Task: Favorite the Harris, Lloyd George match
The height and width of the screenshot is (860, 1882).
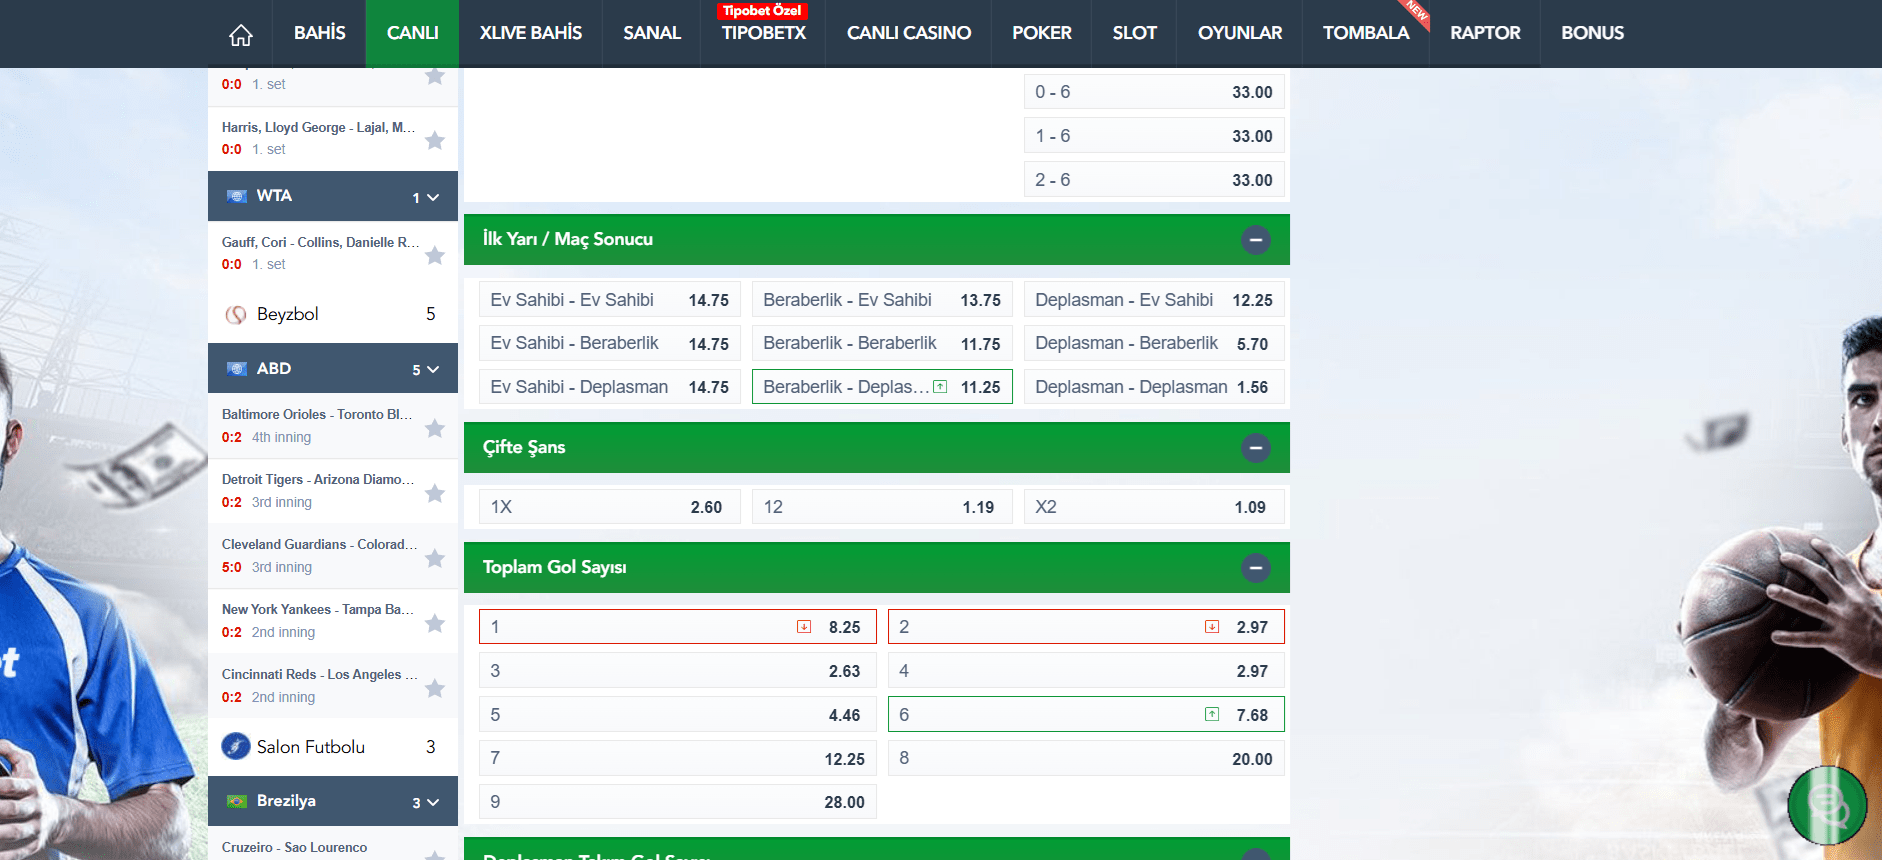Action: 435,140
